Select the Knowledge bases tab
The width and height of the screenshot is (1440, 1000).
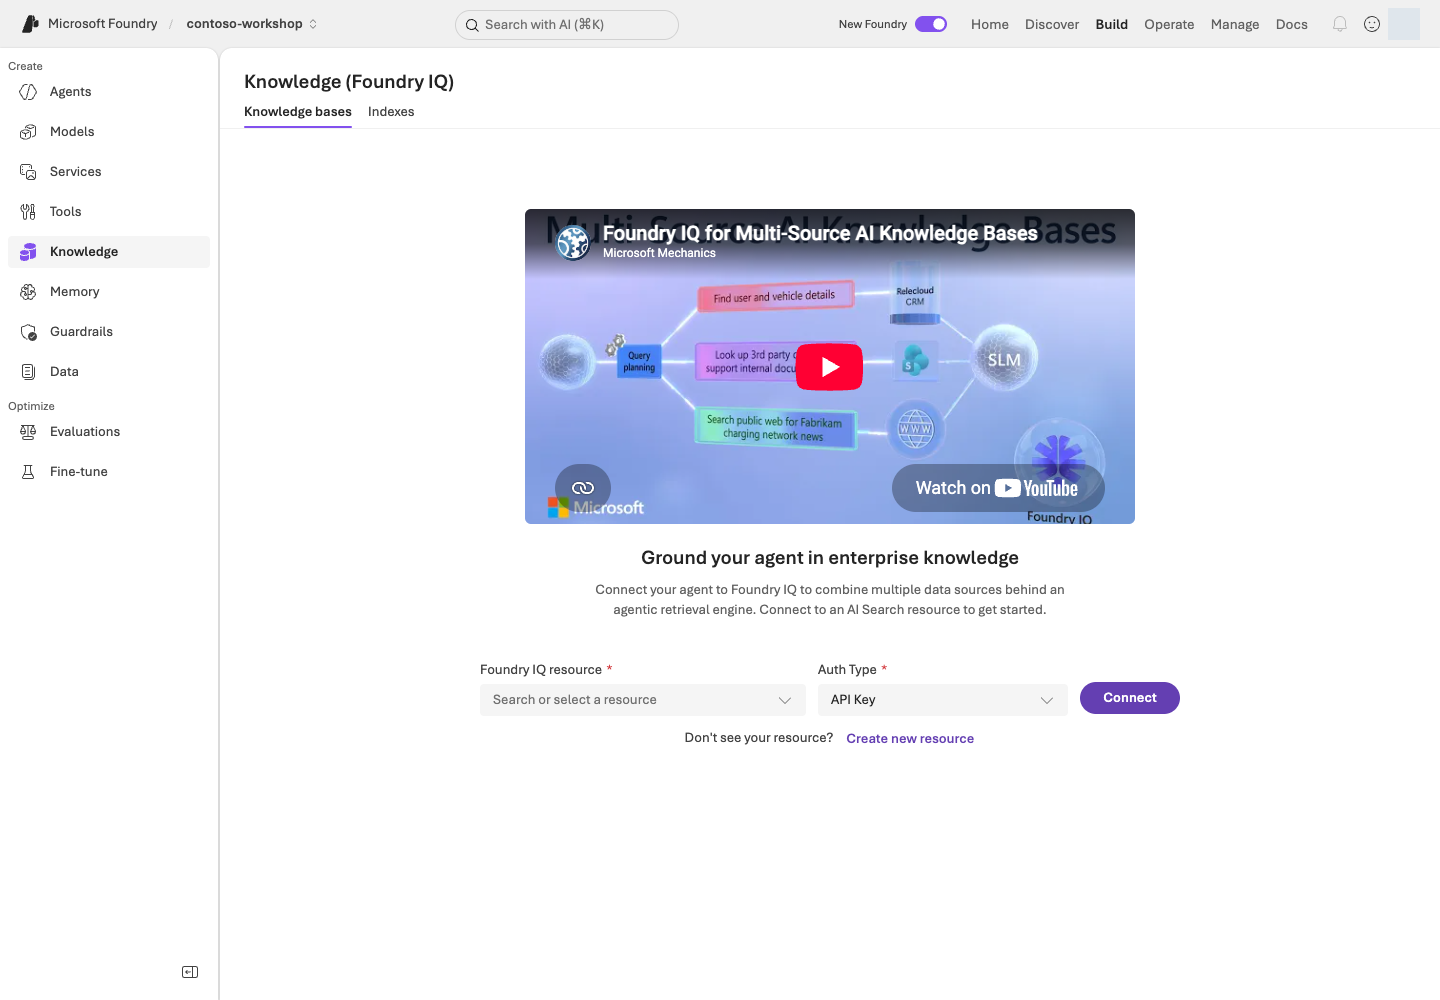point(298,112)
